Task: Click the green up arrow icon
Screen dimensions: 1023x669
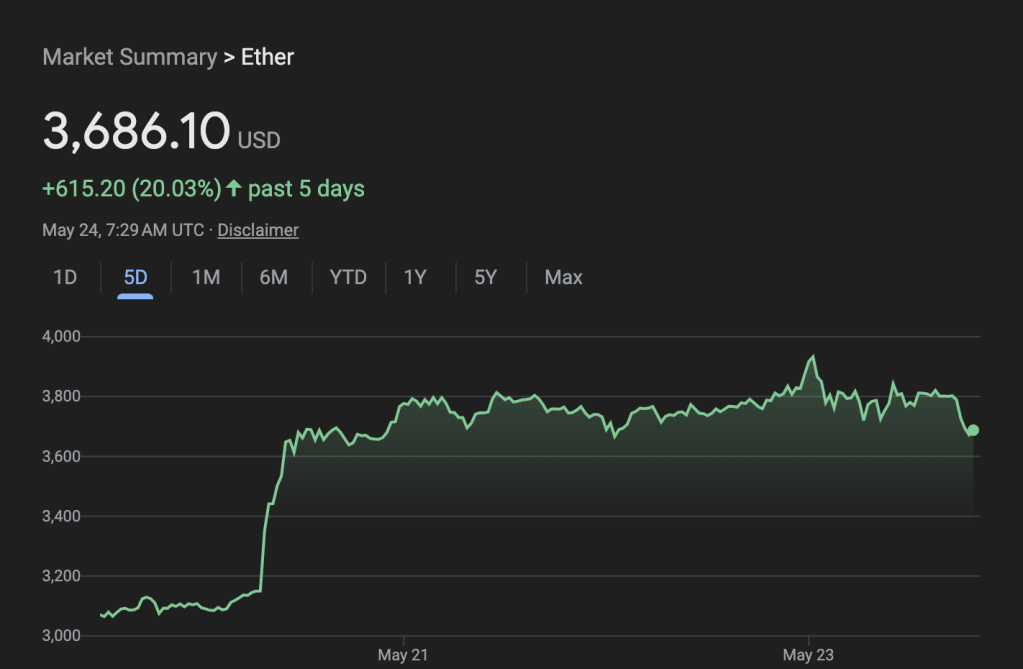Action: point(234,188)
